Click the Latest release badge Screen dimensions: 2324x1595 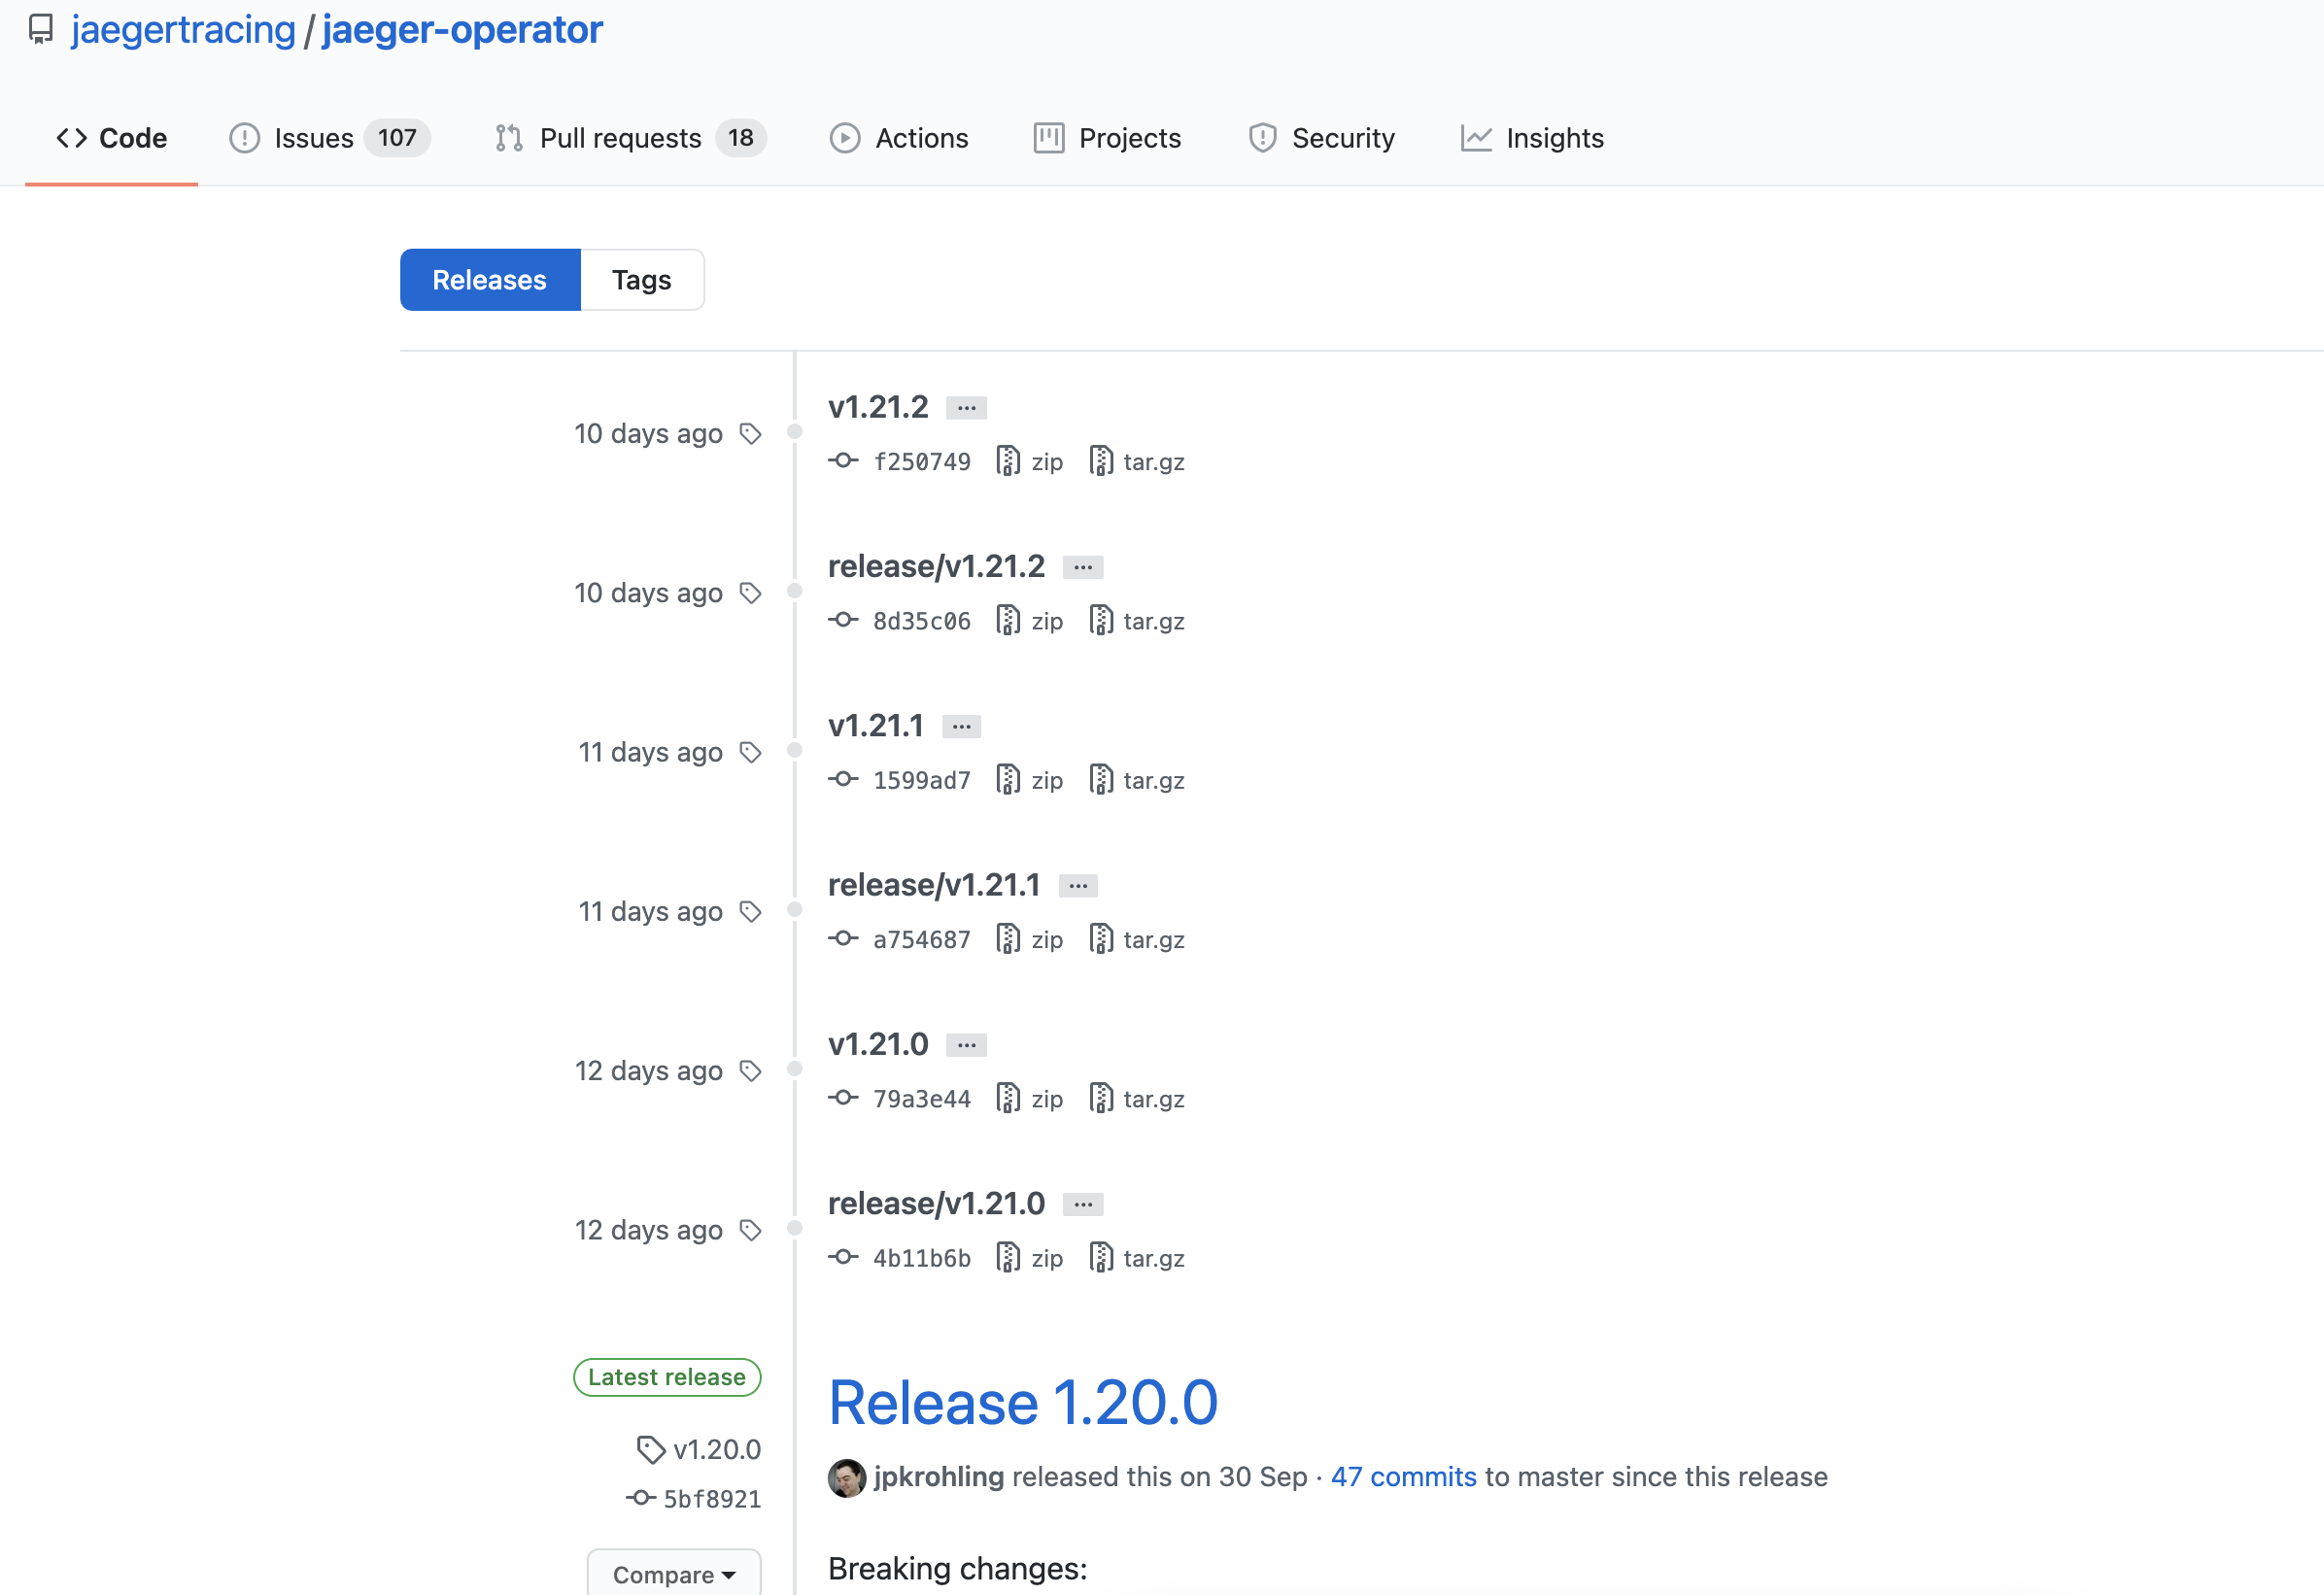click(666, 1377)
